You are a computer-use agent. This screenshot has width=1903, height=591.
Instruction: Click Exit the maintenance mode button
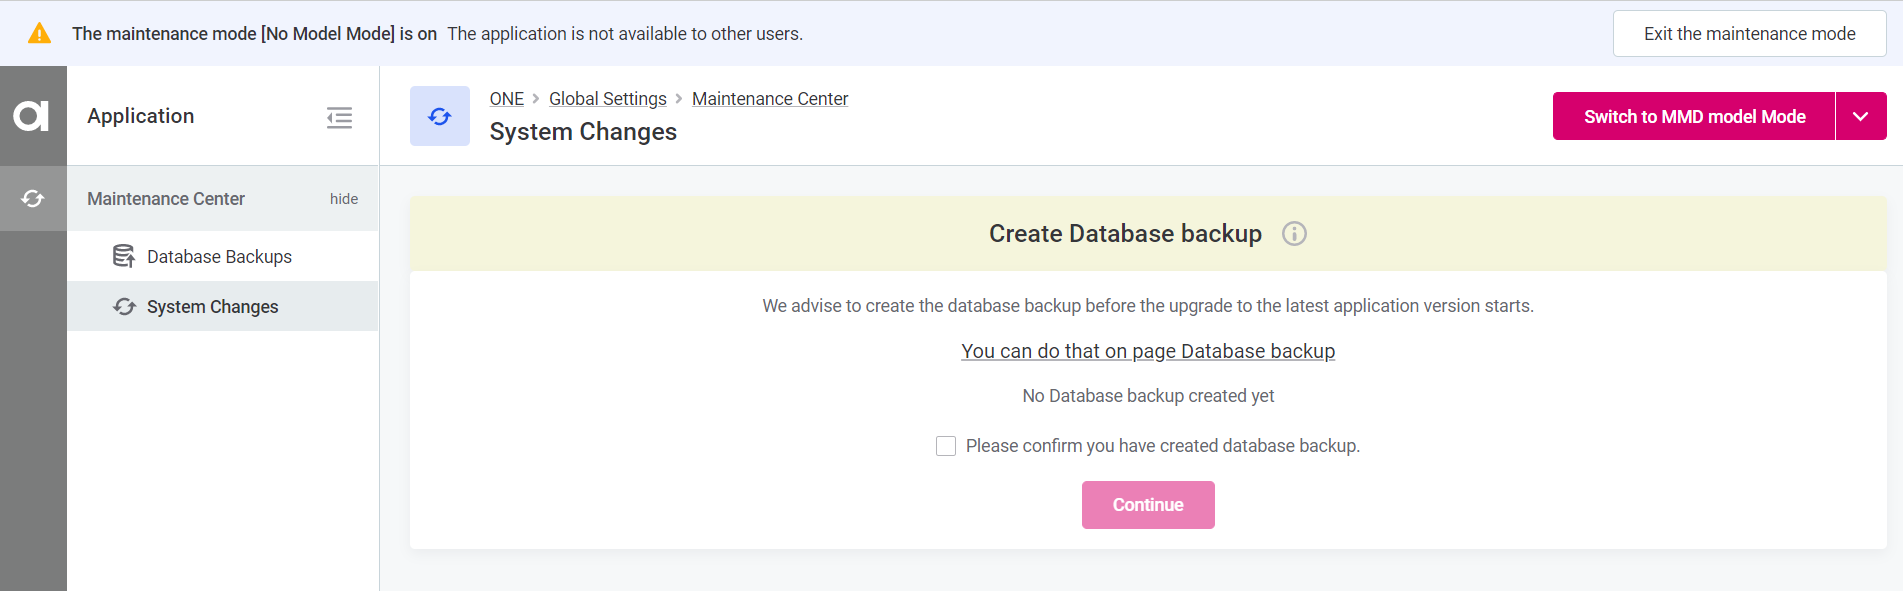point(1748,34)
